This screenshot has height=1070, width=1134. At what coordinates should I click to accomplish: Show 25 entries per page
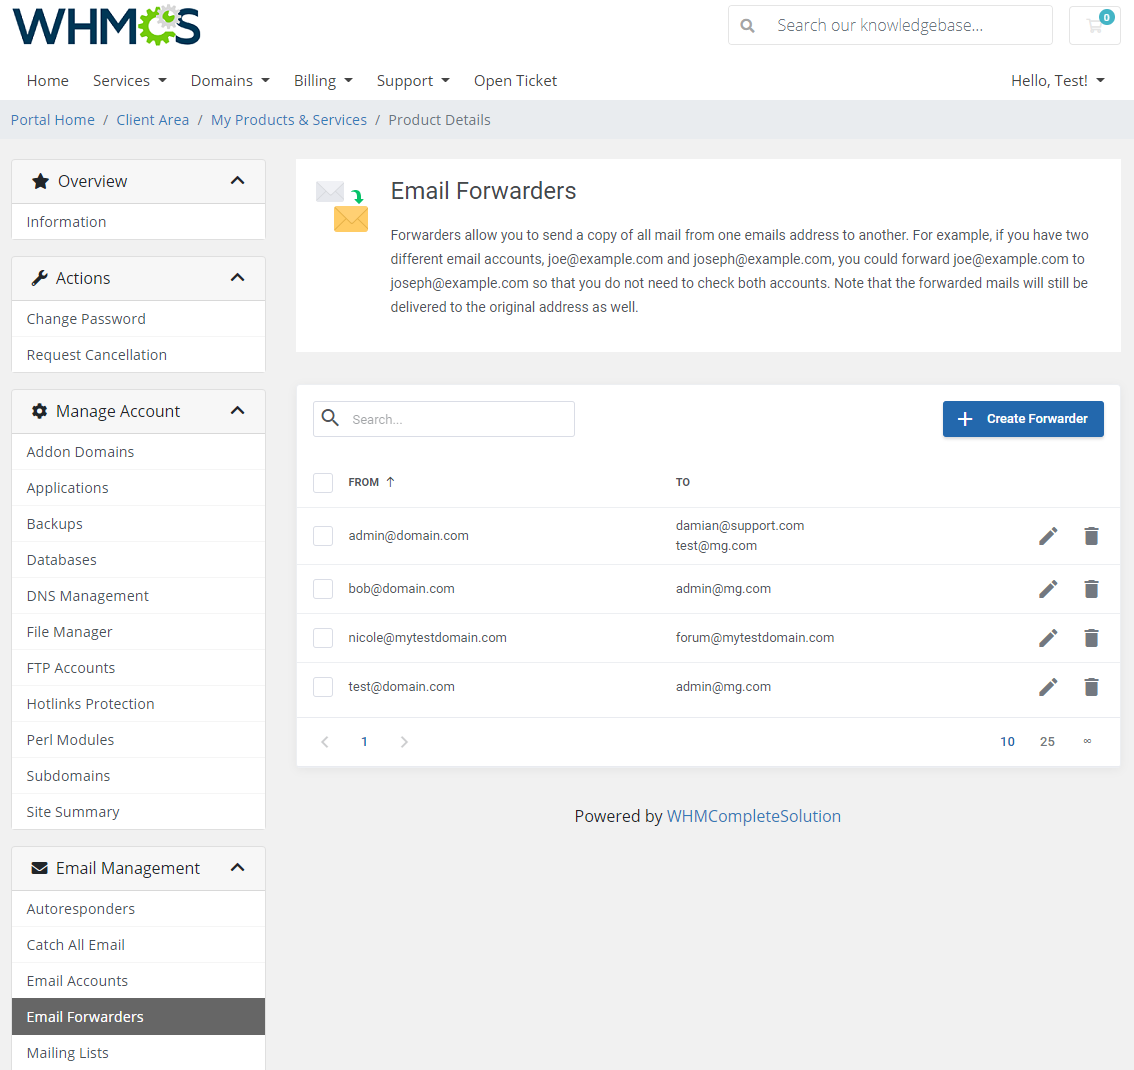(x=1047, y=741)
